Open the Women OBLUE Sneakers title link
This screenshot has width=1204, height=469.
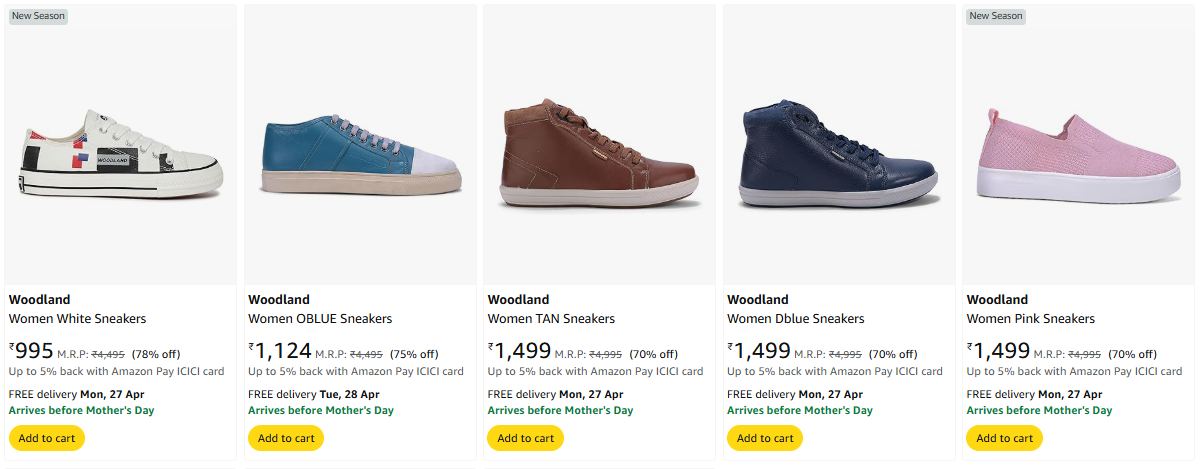click(320, 319)
